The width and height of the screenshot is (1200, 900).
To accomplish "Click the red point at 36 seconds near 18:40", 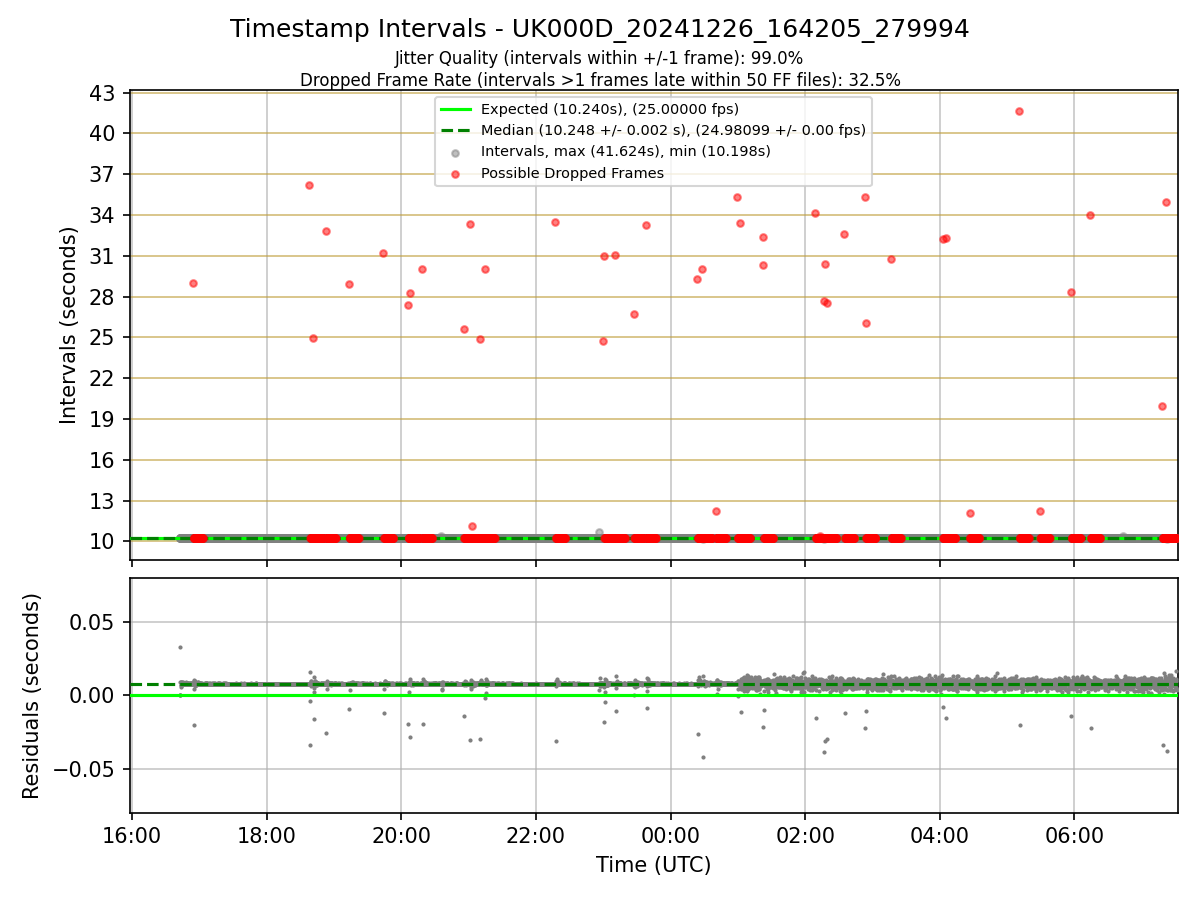I will click(x=309, y=185).
